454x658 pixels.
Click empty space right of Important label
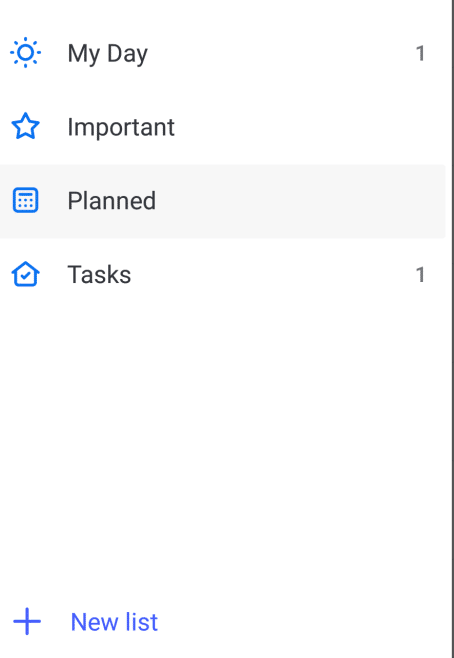click(x=306, y=127)
